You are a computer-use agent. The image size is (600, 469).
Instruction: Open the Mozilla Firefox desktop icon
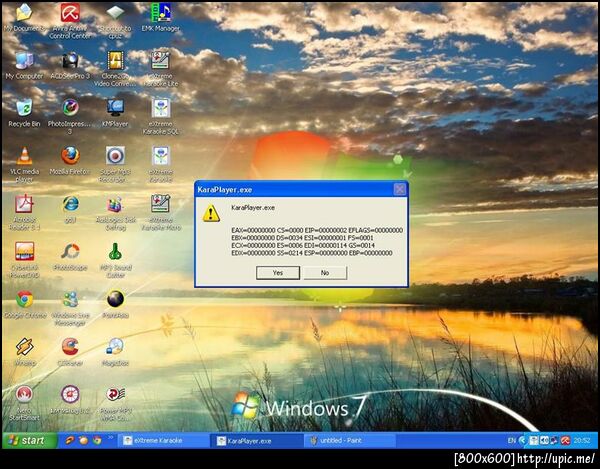click(70, 161)
